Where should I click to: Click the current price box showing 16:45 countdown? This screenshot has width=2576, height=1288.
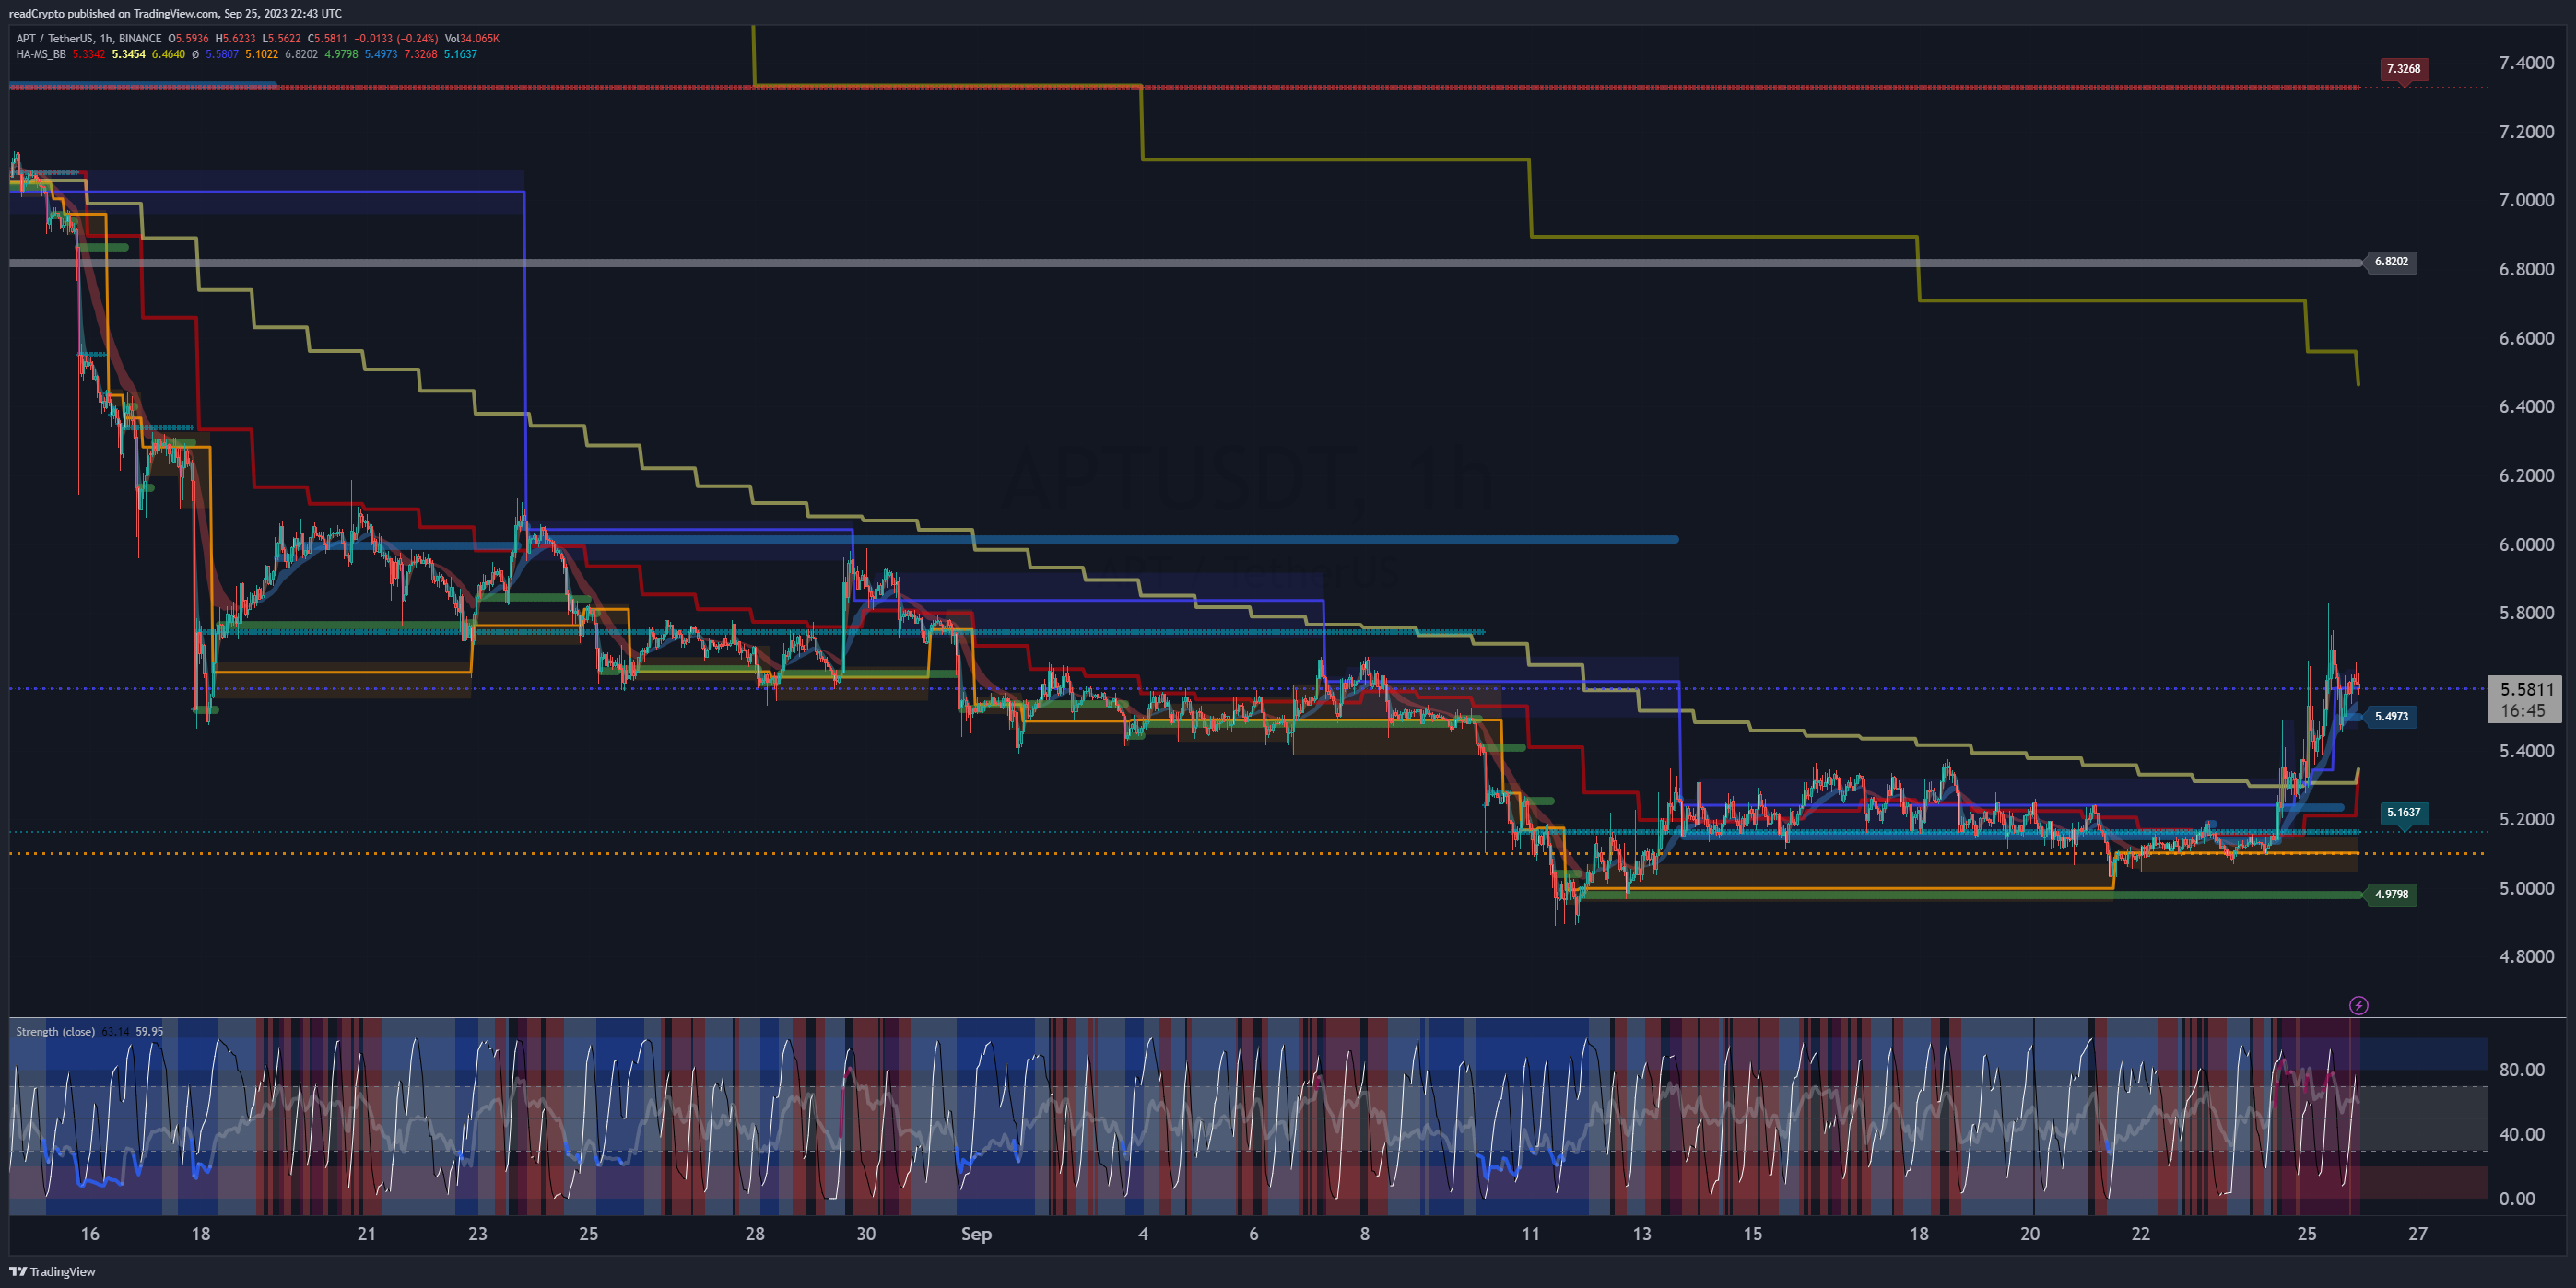pos(2524,700)
